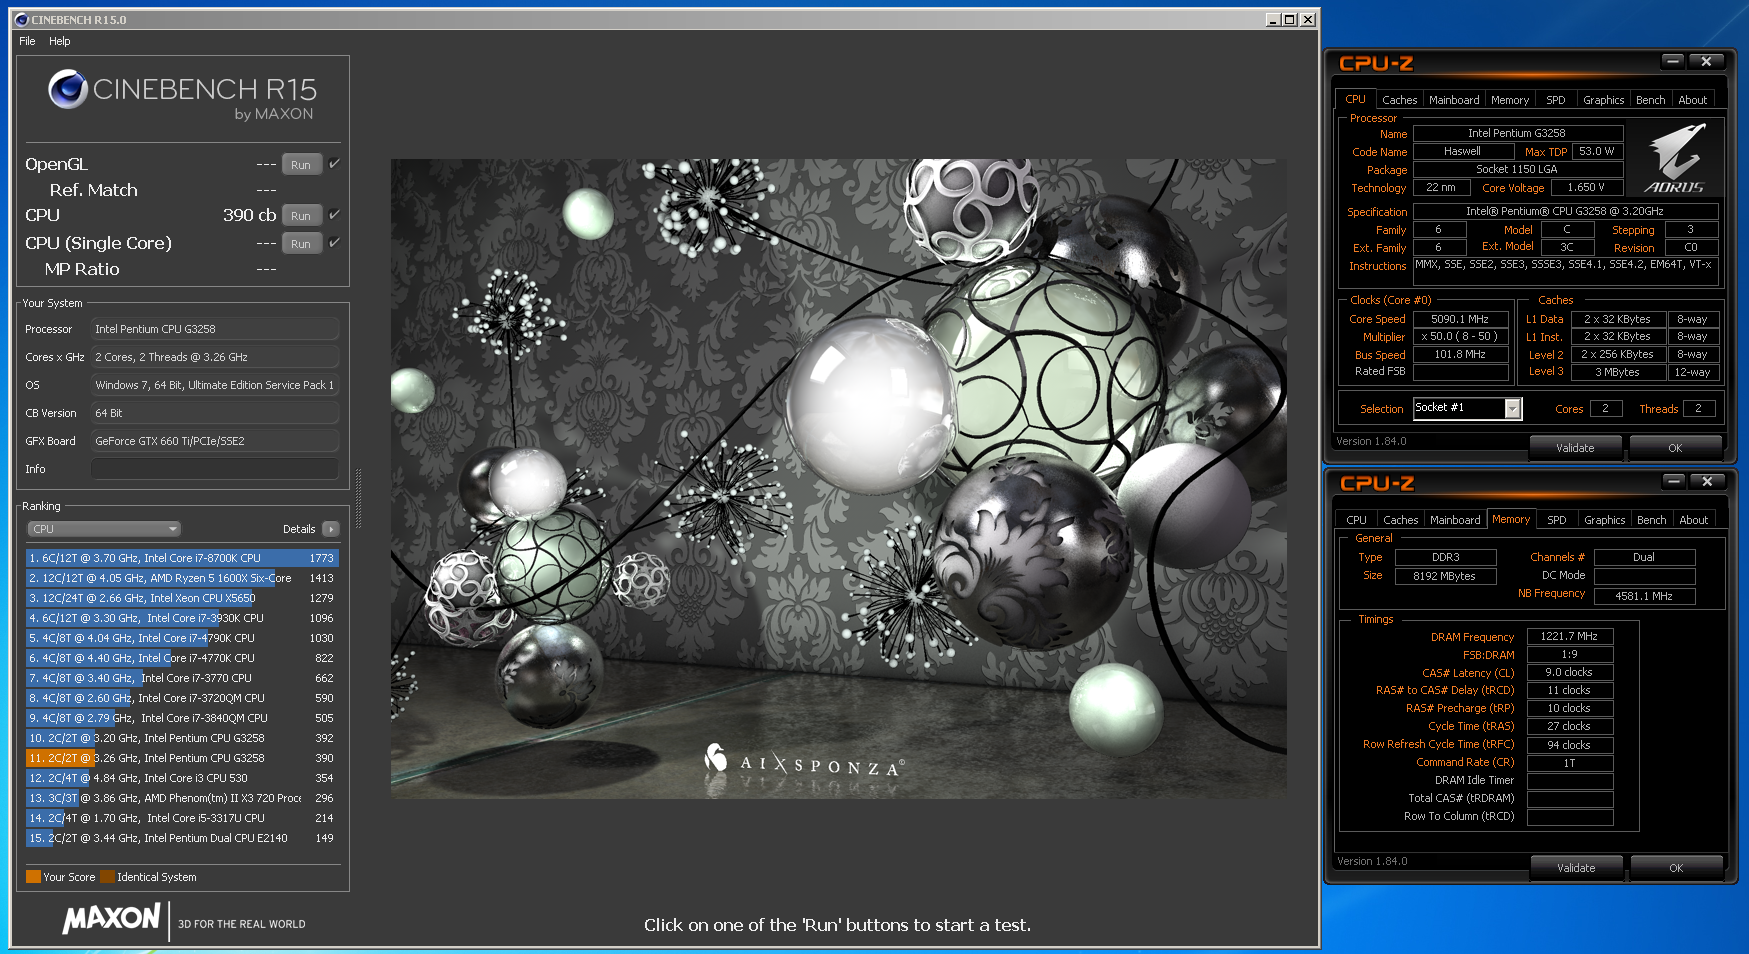Click the orange Your Score legend swatch
This screenshot has height=954, width=1749.
(x=33, y=877)
